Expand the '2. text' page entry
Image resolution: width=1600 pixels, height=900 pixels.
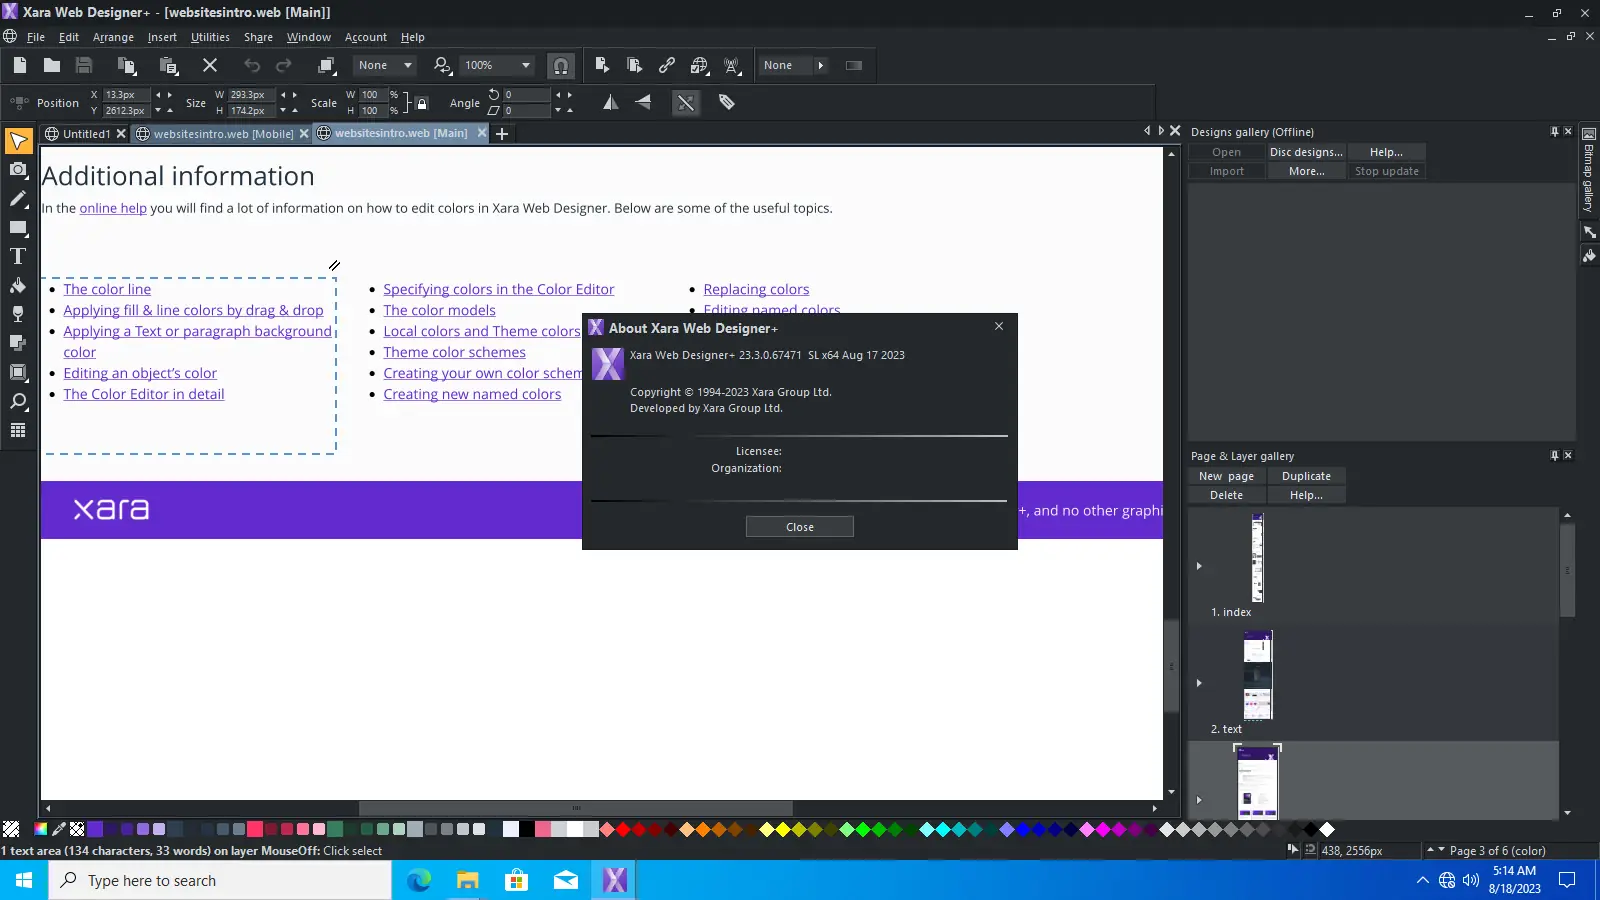[x=1199, y=683]
